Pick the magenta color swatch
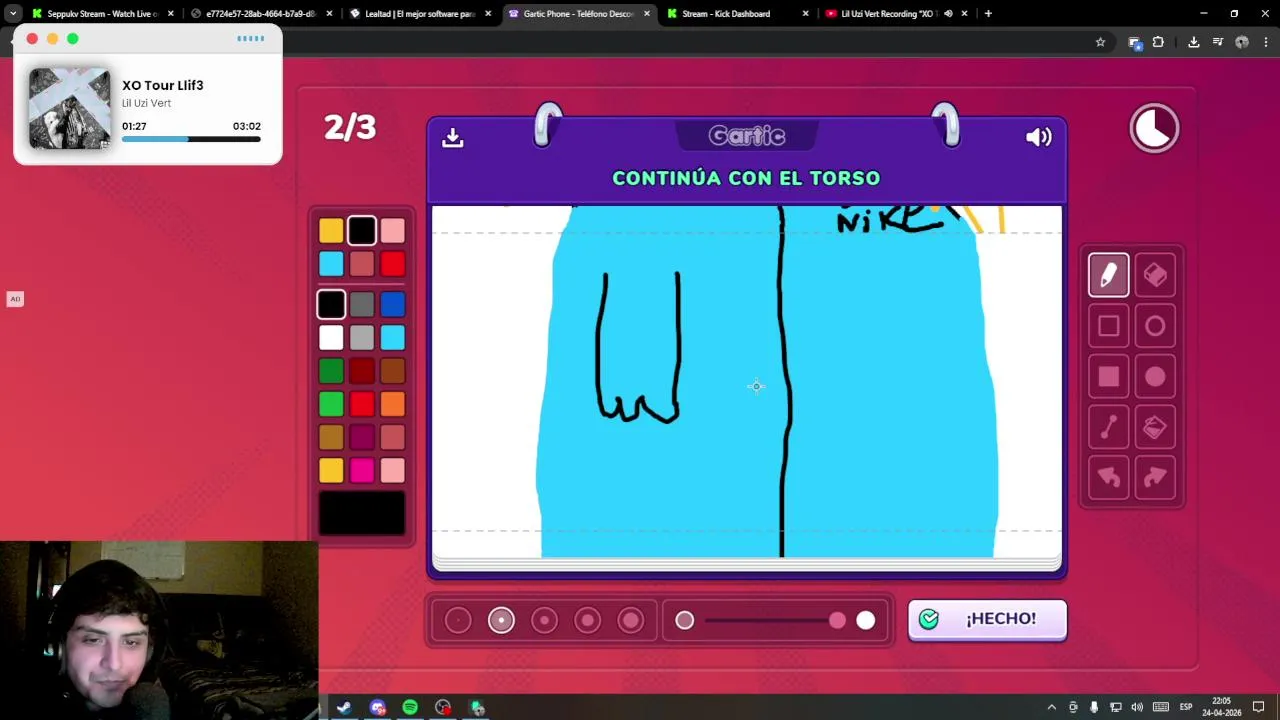The height and width of the screenshot is (720, 1280). point(362,470)
